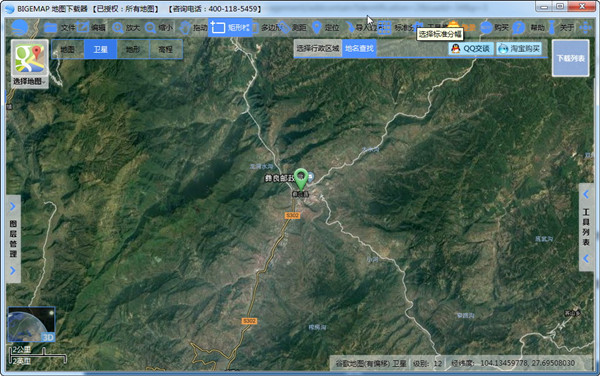This screenshot has width=600, height=376.
Task: Expand 图层管理 panel with top arrow
Action: coord(13,207)
